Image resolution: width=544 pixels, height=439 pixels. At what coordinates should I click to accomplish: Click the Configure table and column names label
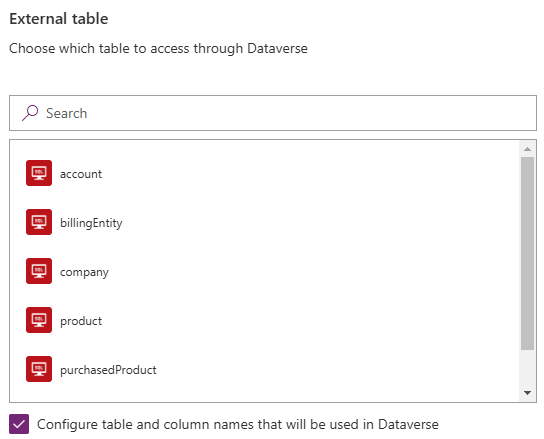[x=238, y=424]
